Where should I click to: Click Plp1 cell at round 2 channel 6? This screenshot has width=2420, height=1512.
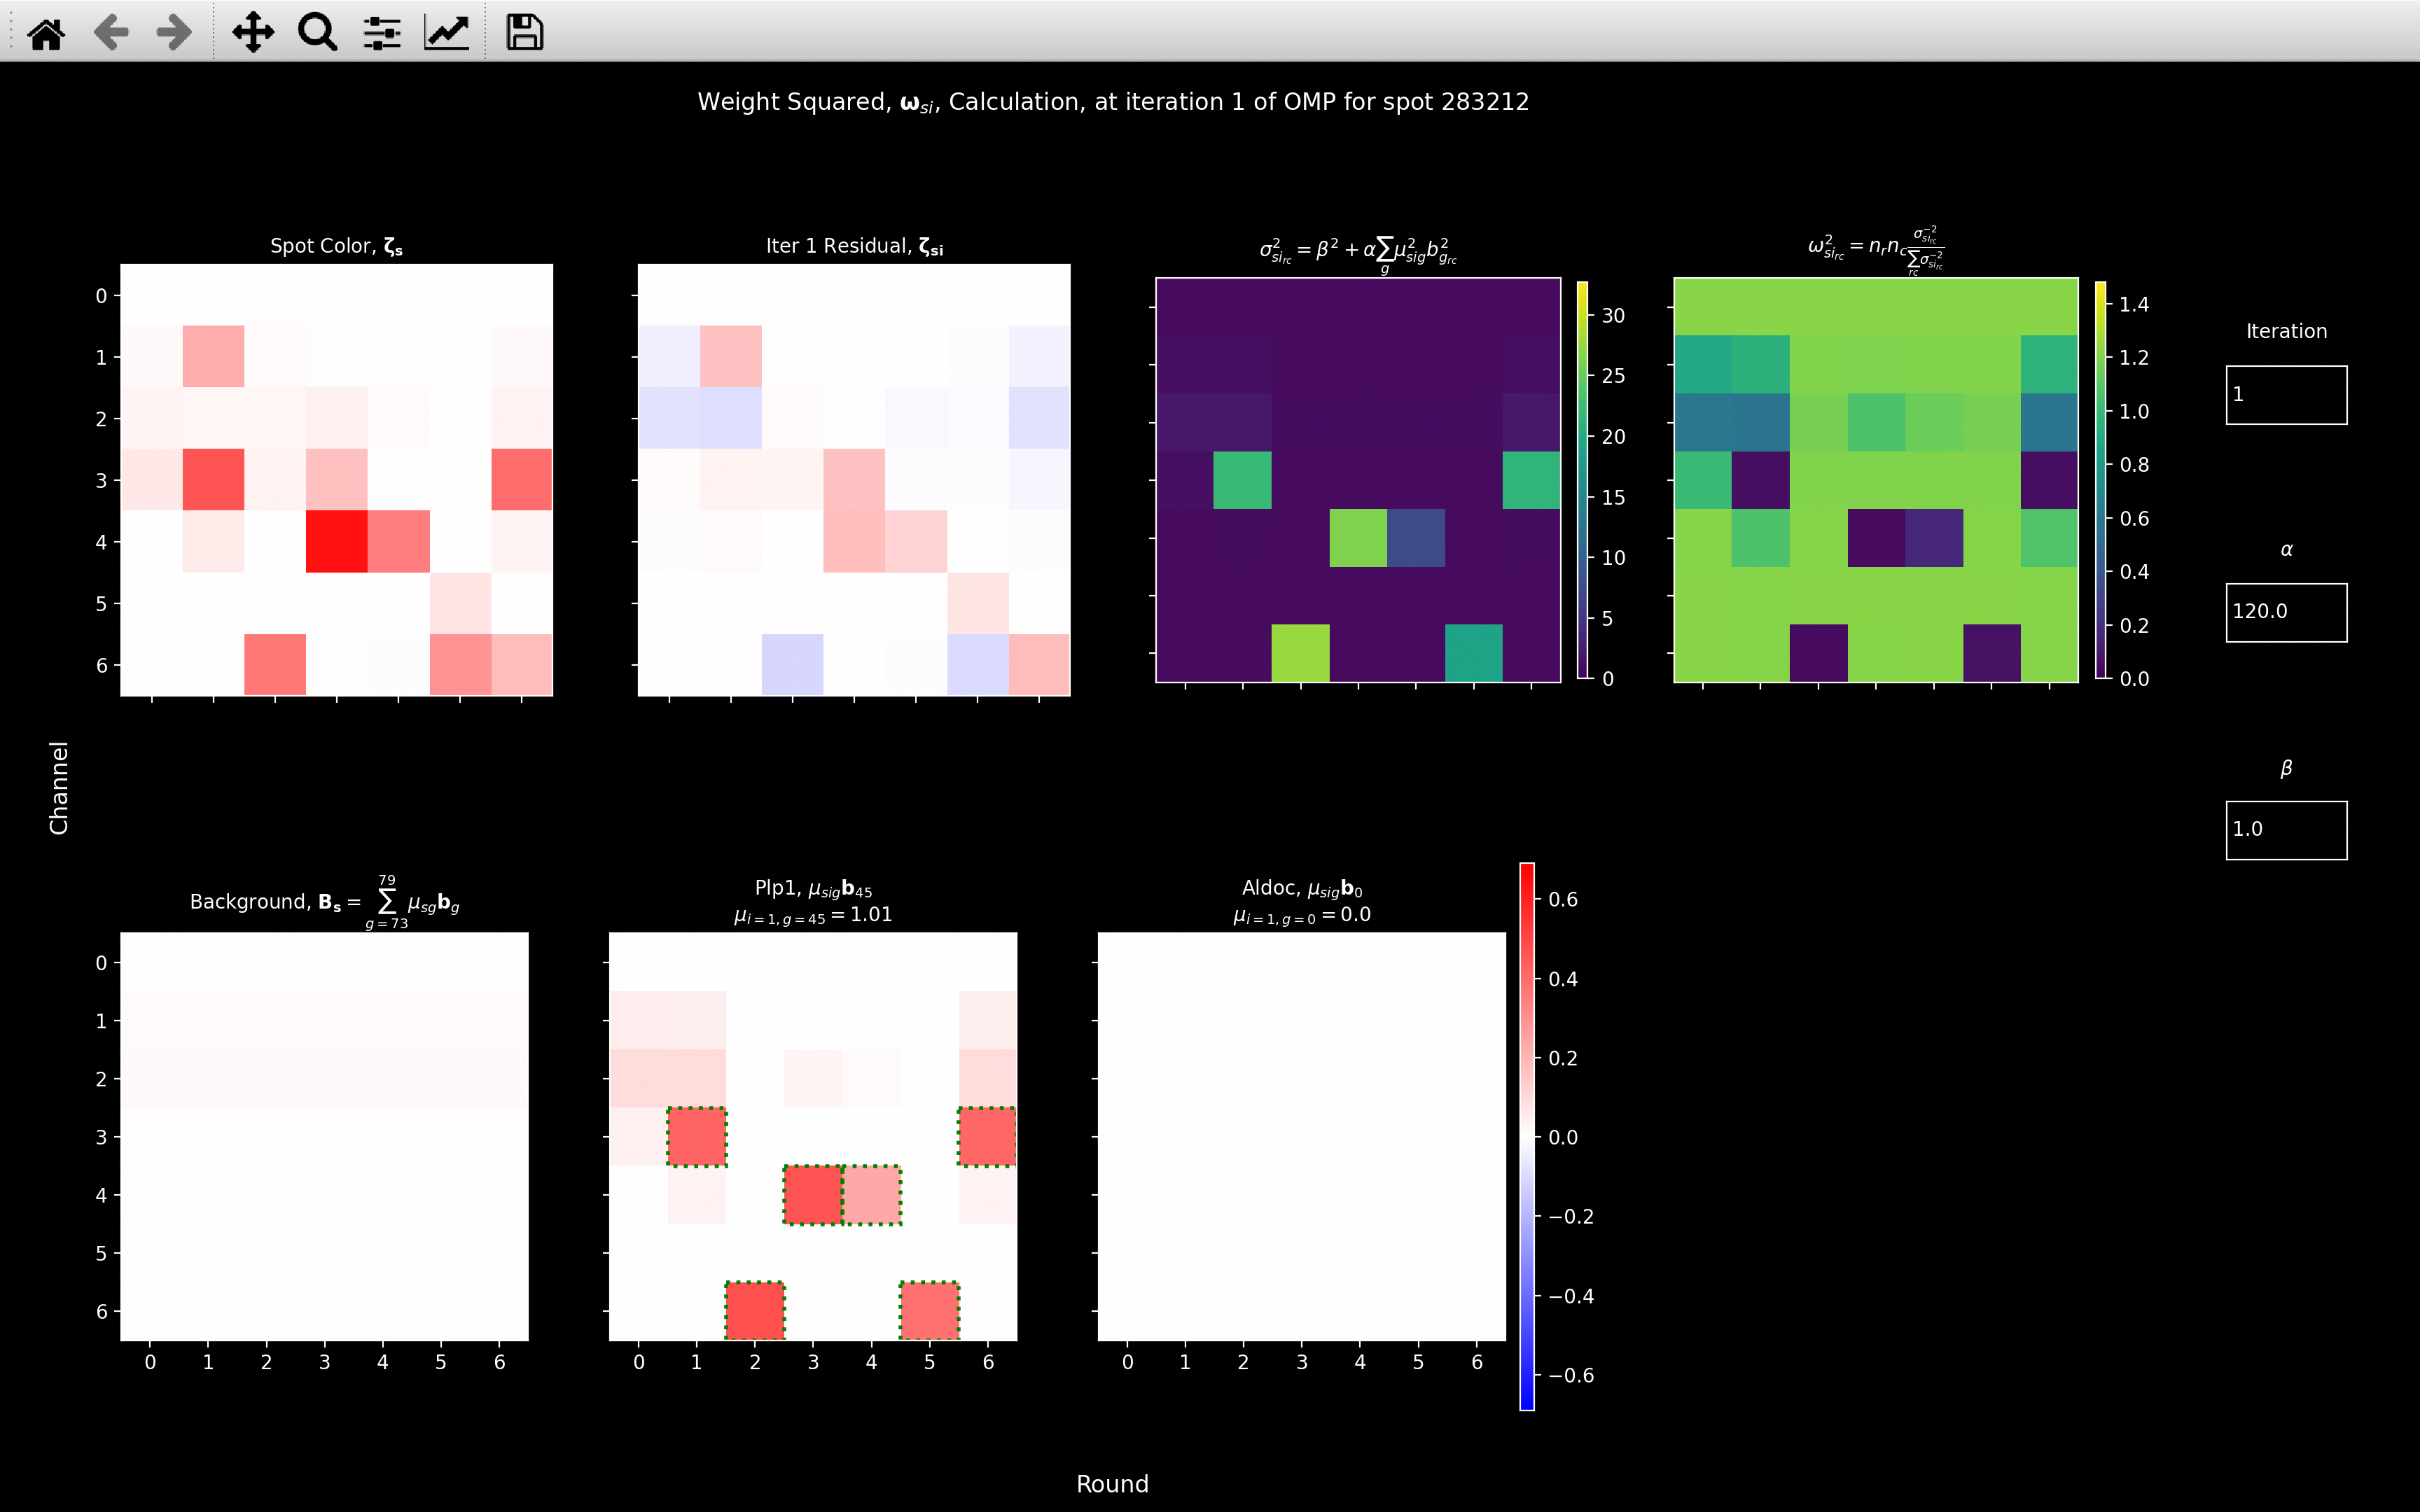(755, 1311)
